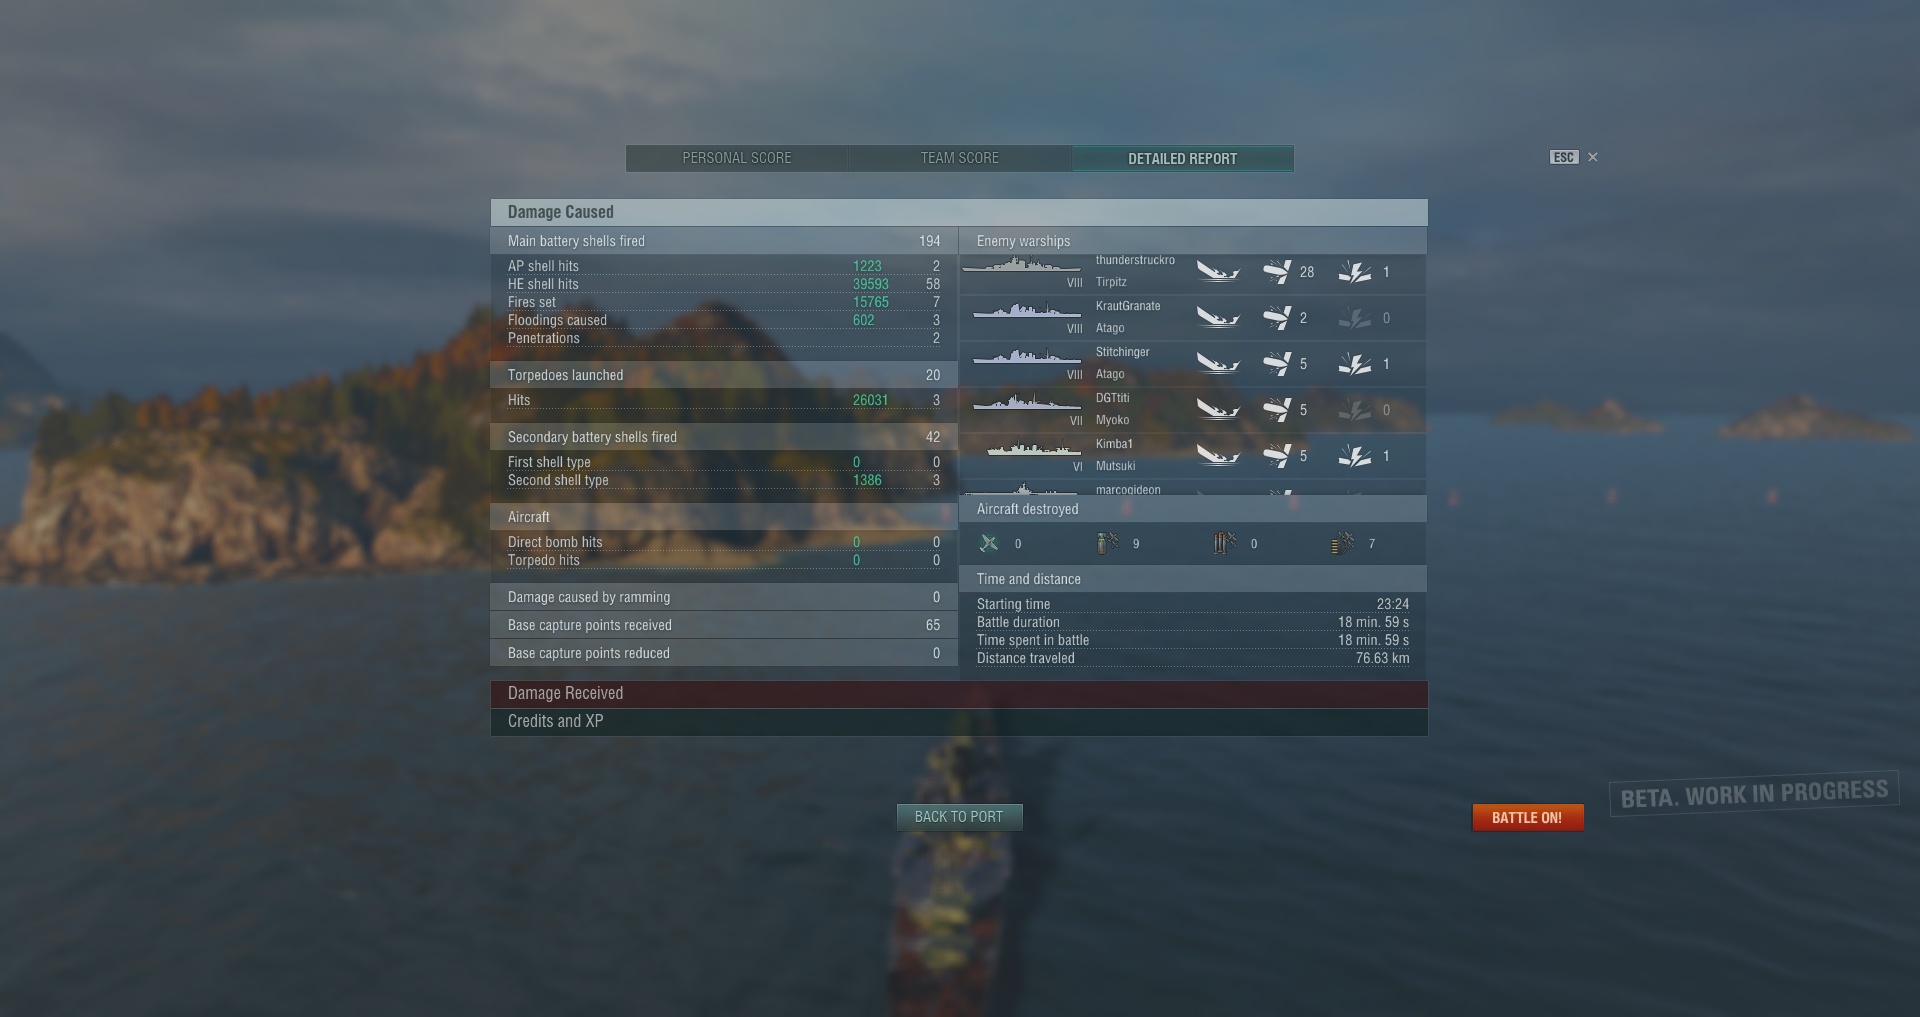The image size is (1920, 1017).
Task: Click the sunk ship icon for KrautGranate
Action: pyautogui.click(x=1218, y=318)
